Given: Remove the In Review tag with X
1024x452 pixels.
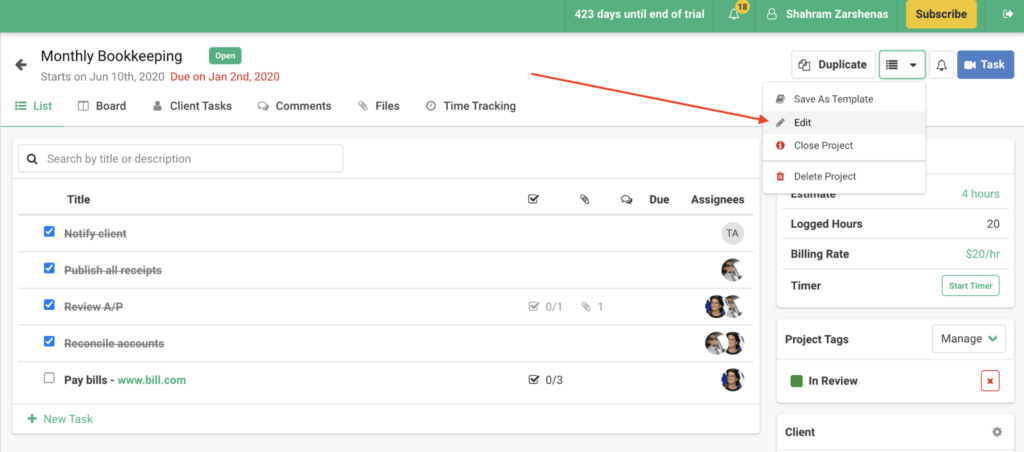Looking at the screenshot, I should pyautogui.click(x=990, y=381).
